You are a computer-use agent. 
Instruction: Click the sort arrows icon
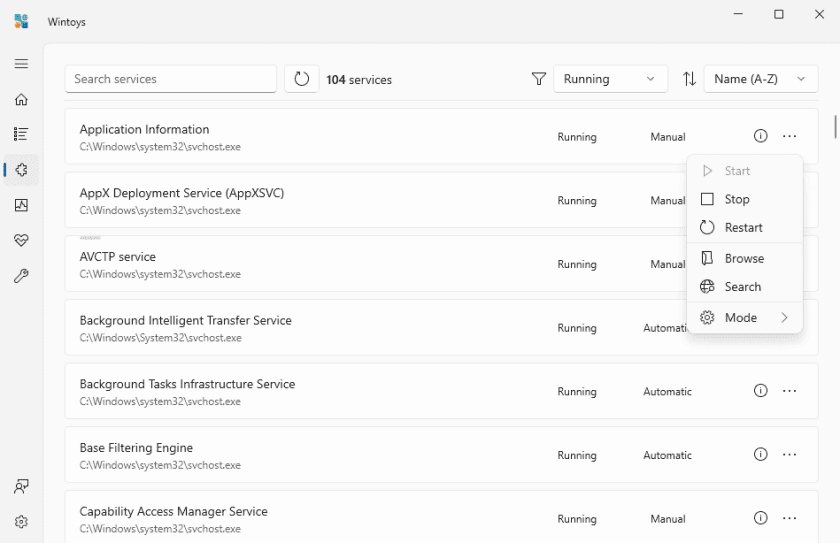[689, 79]
